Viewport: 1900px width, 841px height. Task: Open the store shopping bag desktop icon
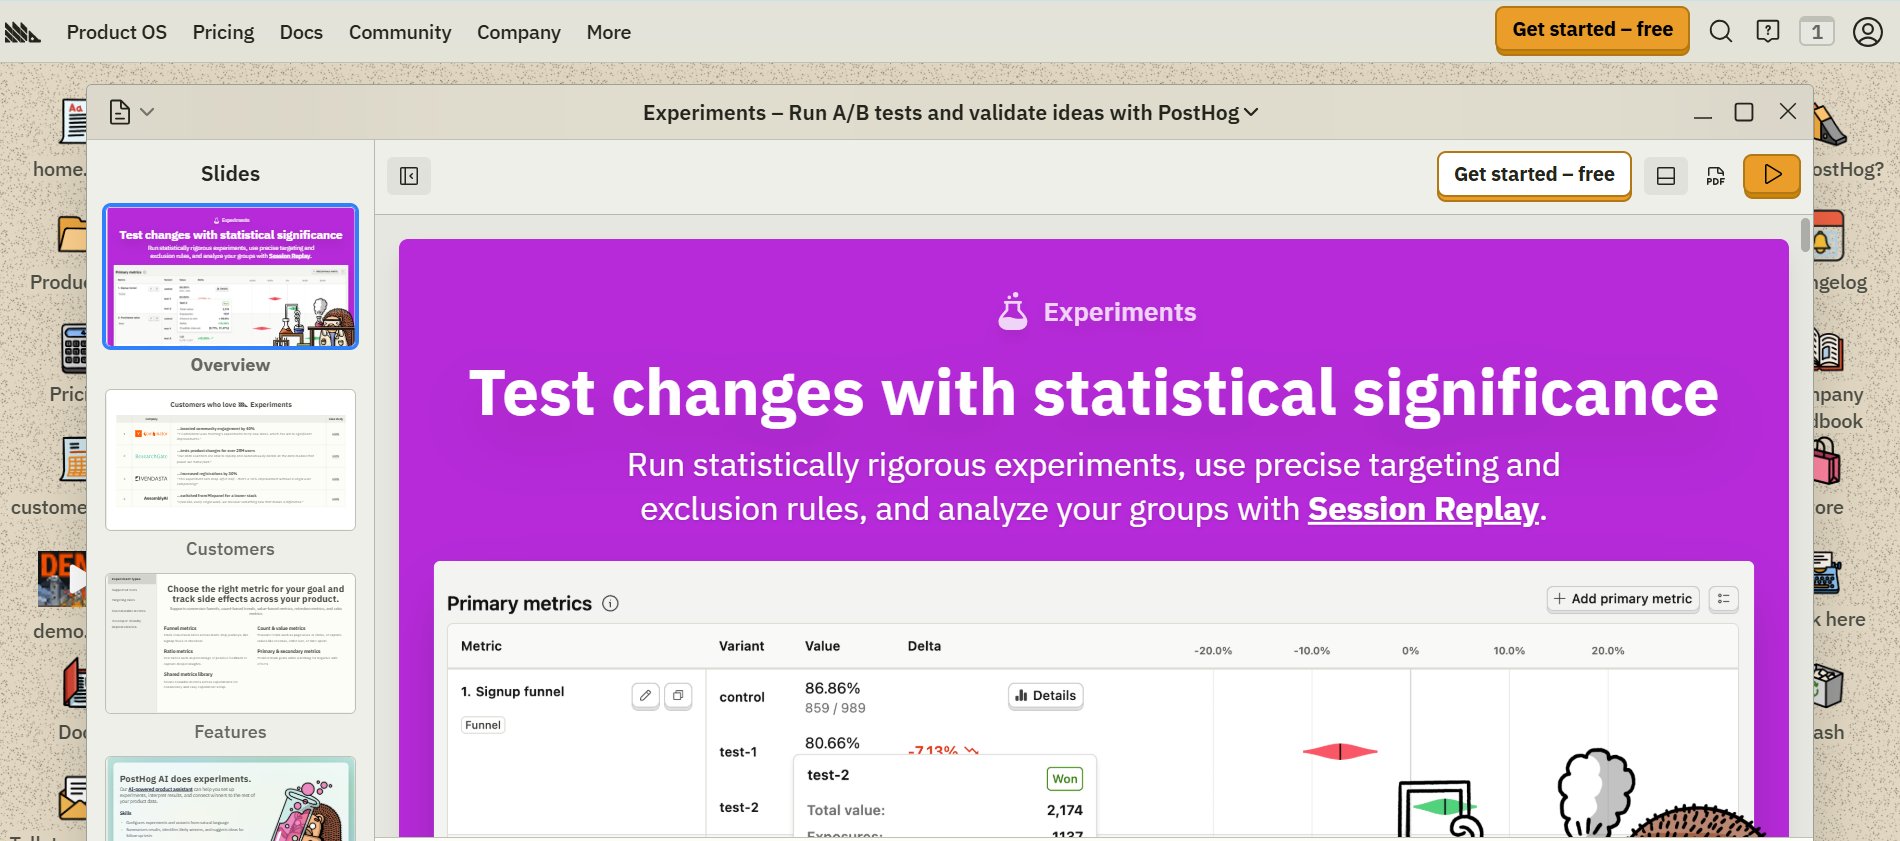click(x=1827, y=462)
